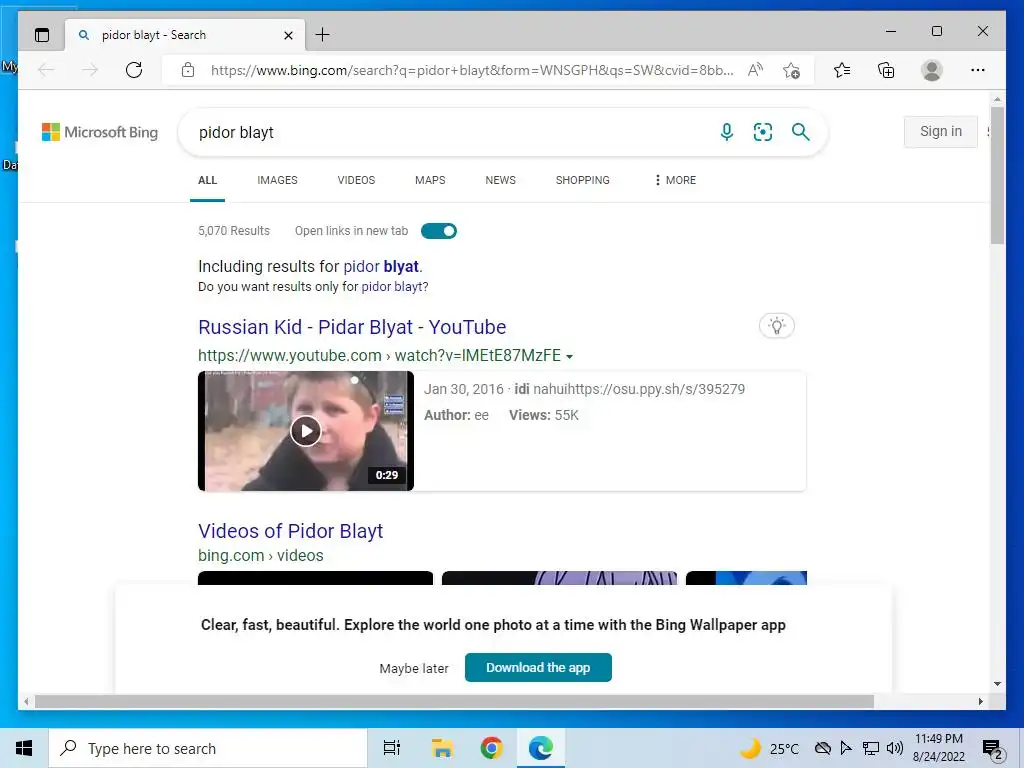
Task: Open the taskbar clock showing 11:49 PM
Action: coord(938,748)
